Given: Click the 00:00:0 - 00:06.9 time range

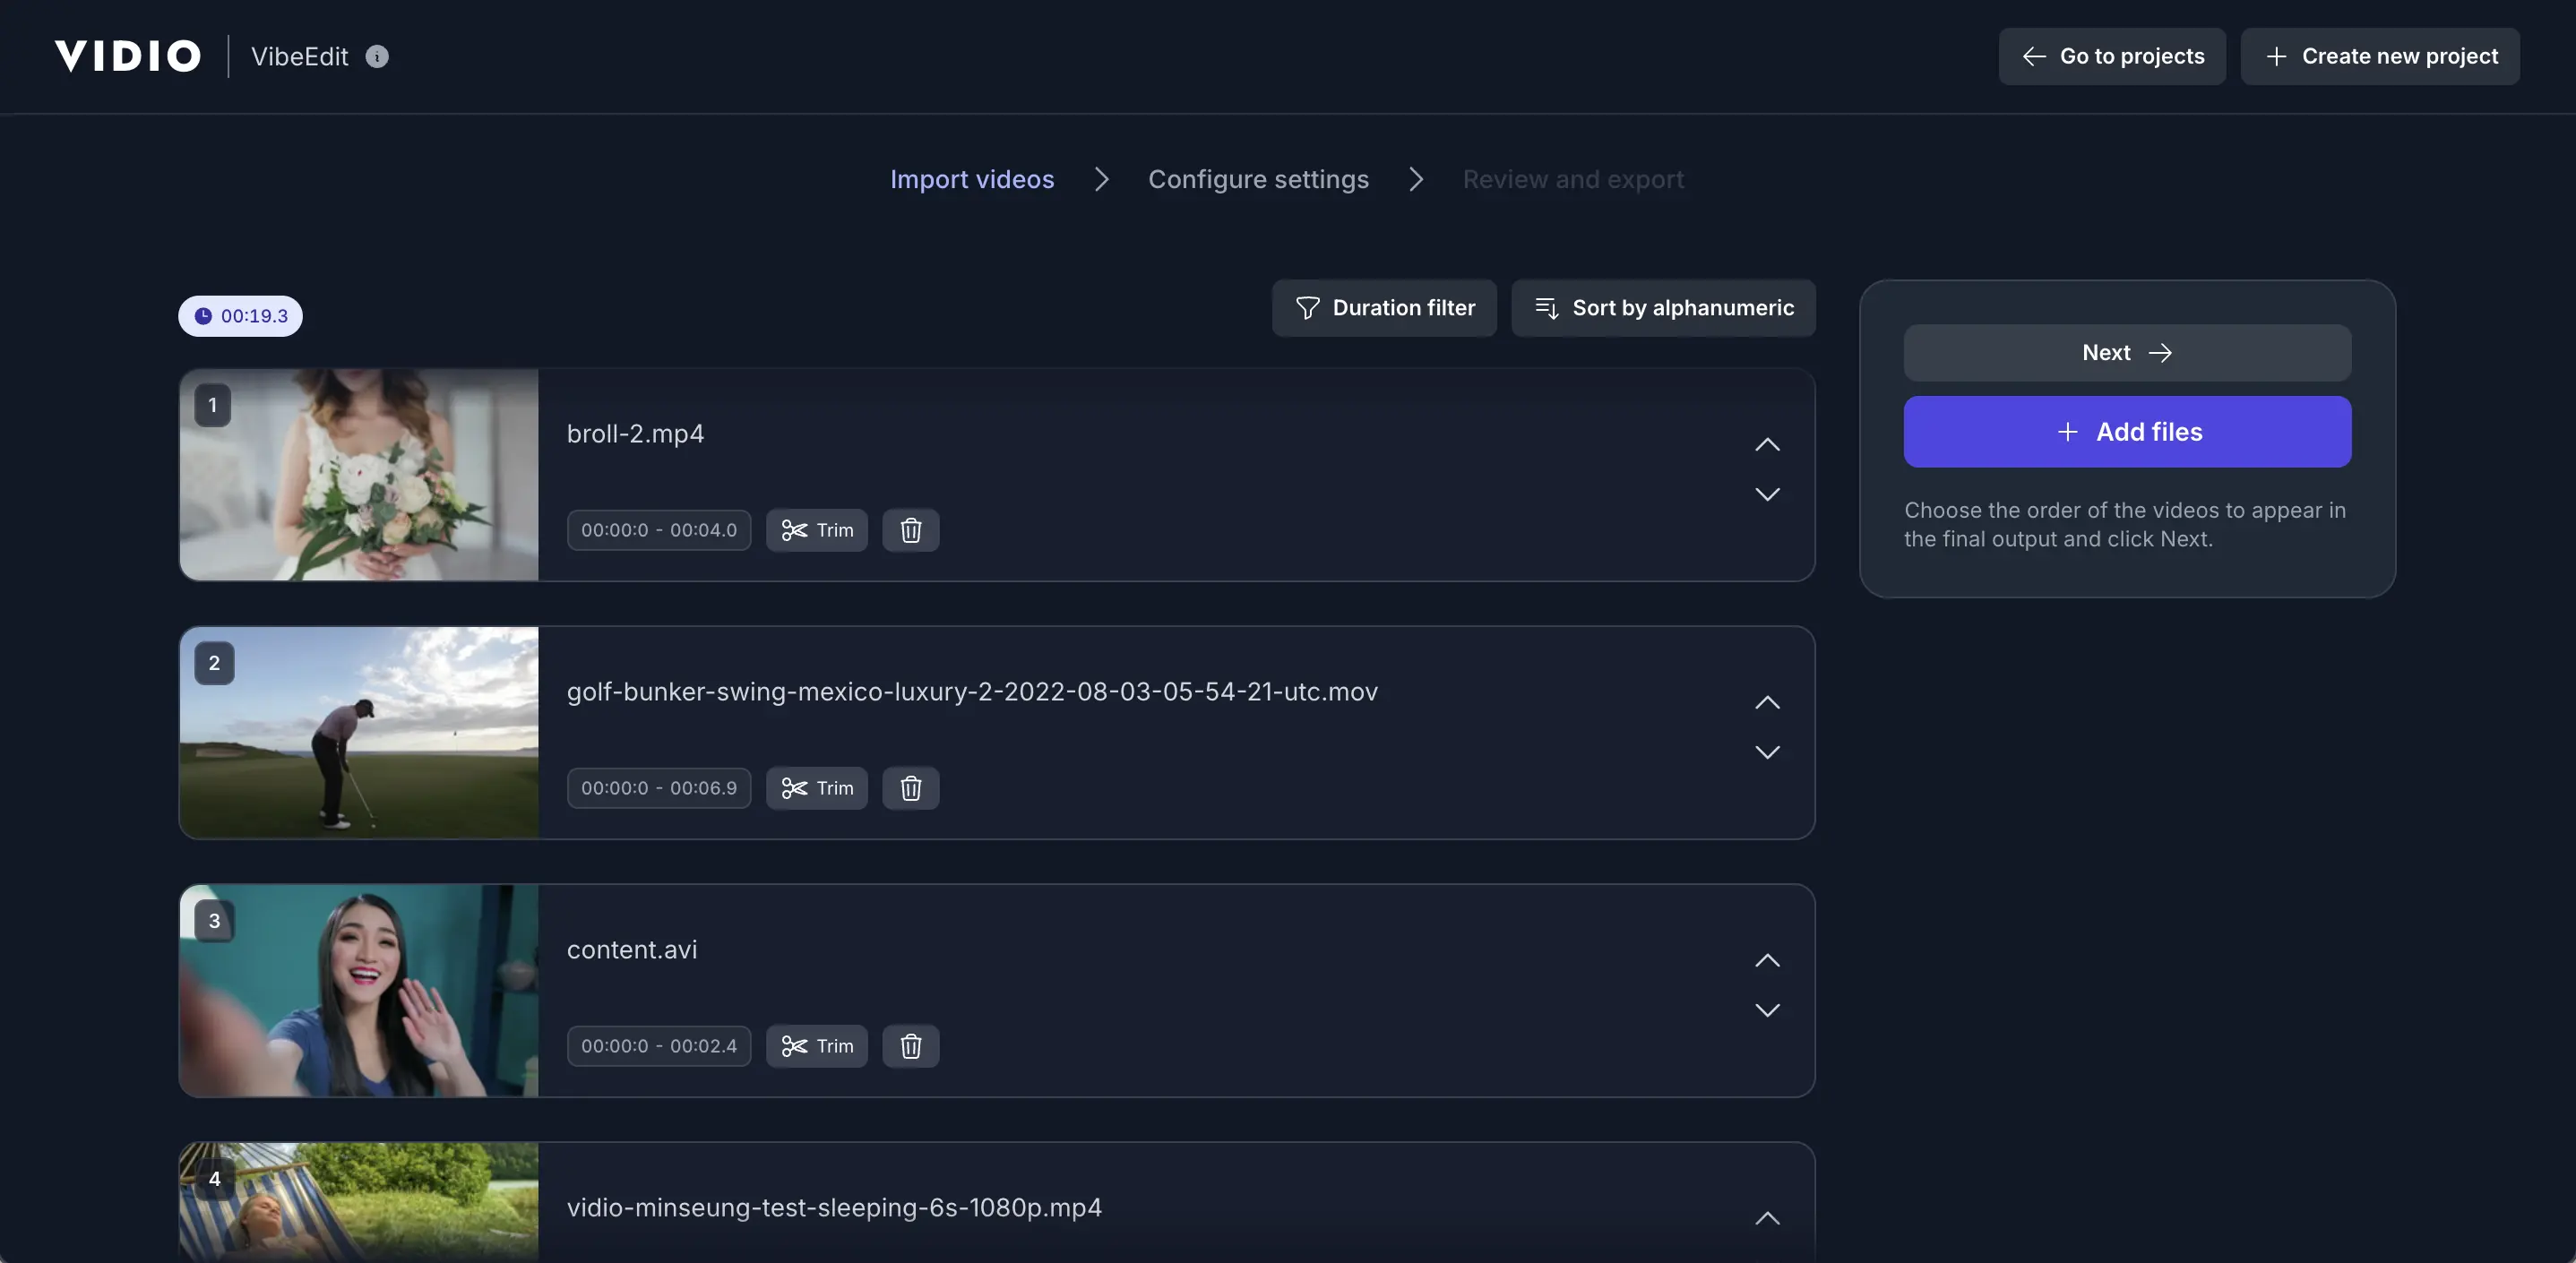Looking at the screenshot, I should click(659, 788).
